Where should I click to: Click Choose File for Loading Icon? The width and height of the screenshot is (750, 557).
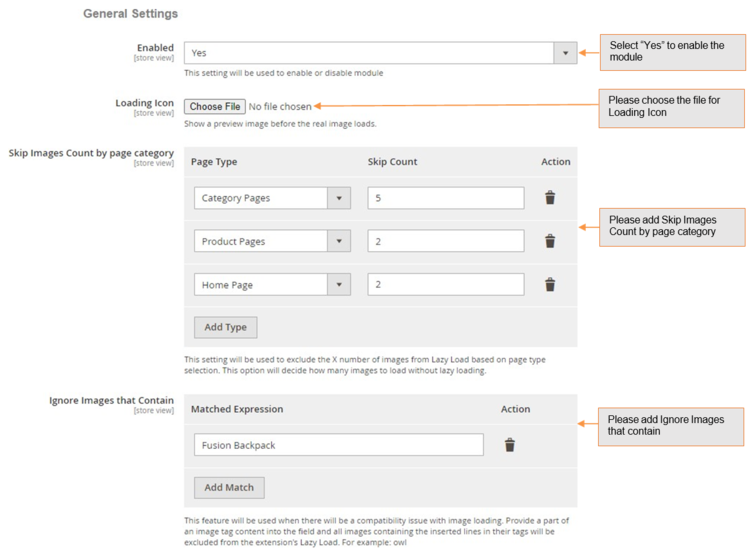coord(214,106)
